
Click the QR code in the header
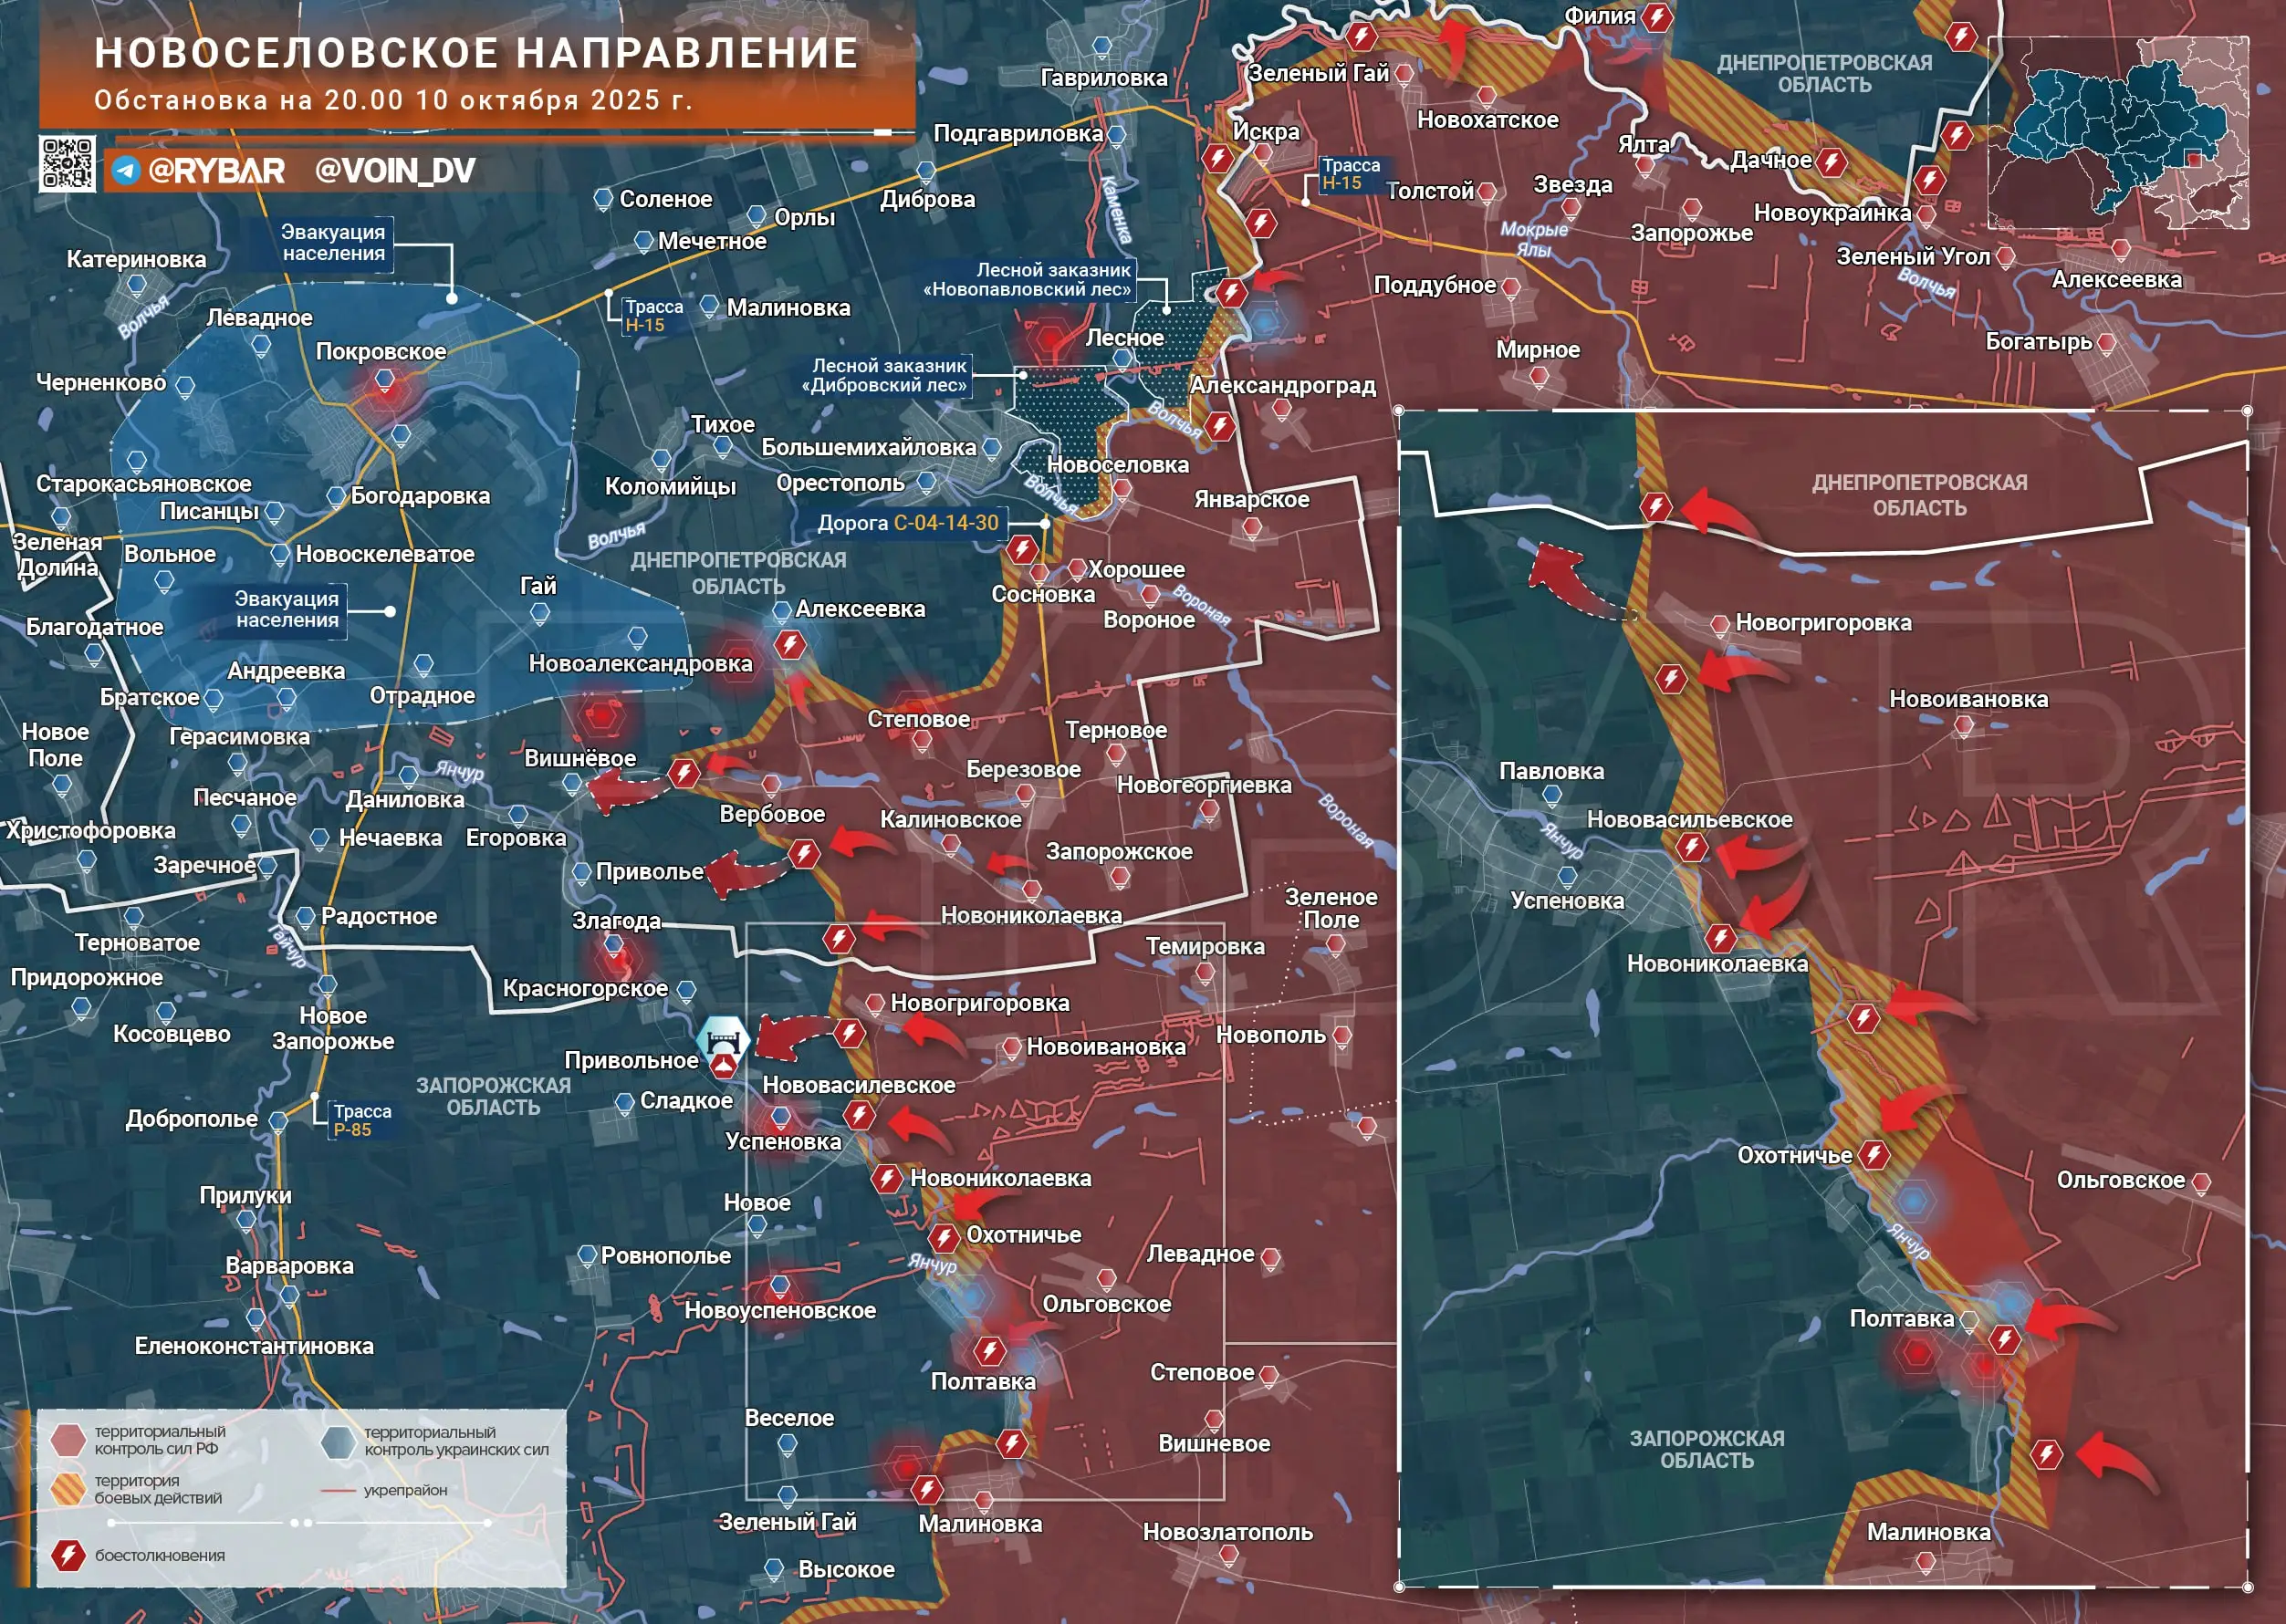pos(67,163)
